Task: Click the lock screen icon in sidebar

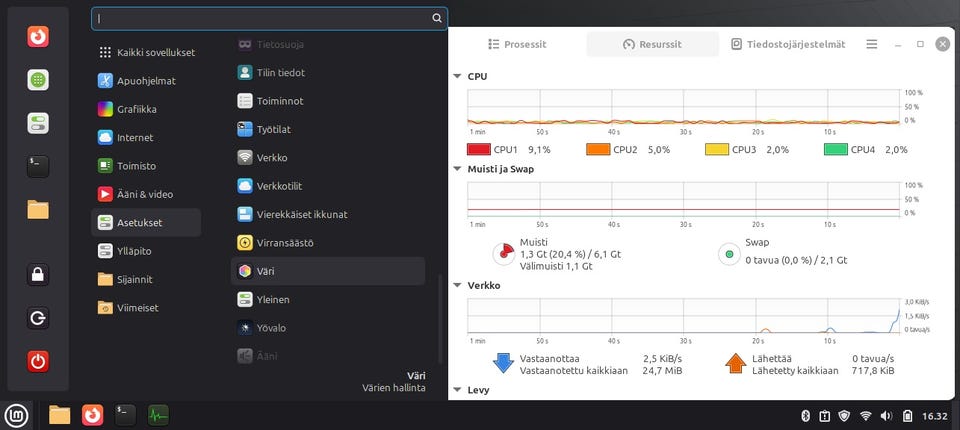Action: 38,274
